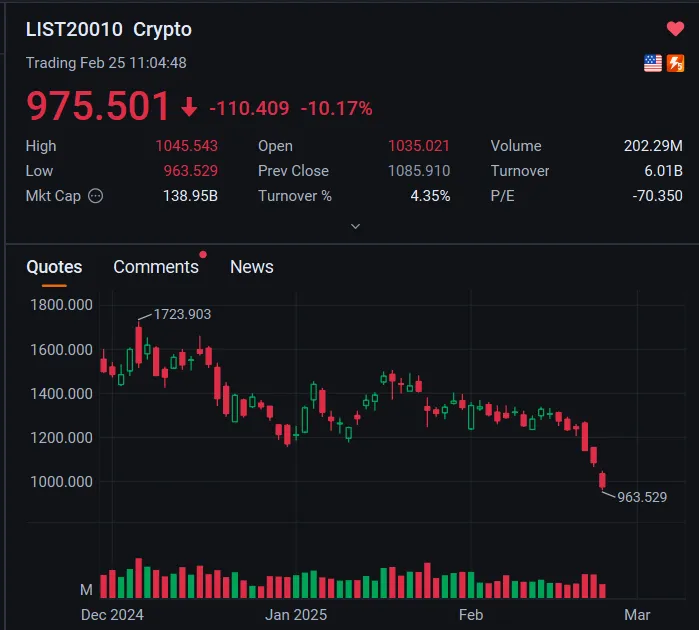Click the Turnover value 6.01B
Viewport: 699px width, 630px height.
pyautogui.click(x=663, y=171)
